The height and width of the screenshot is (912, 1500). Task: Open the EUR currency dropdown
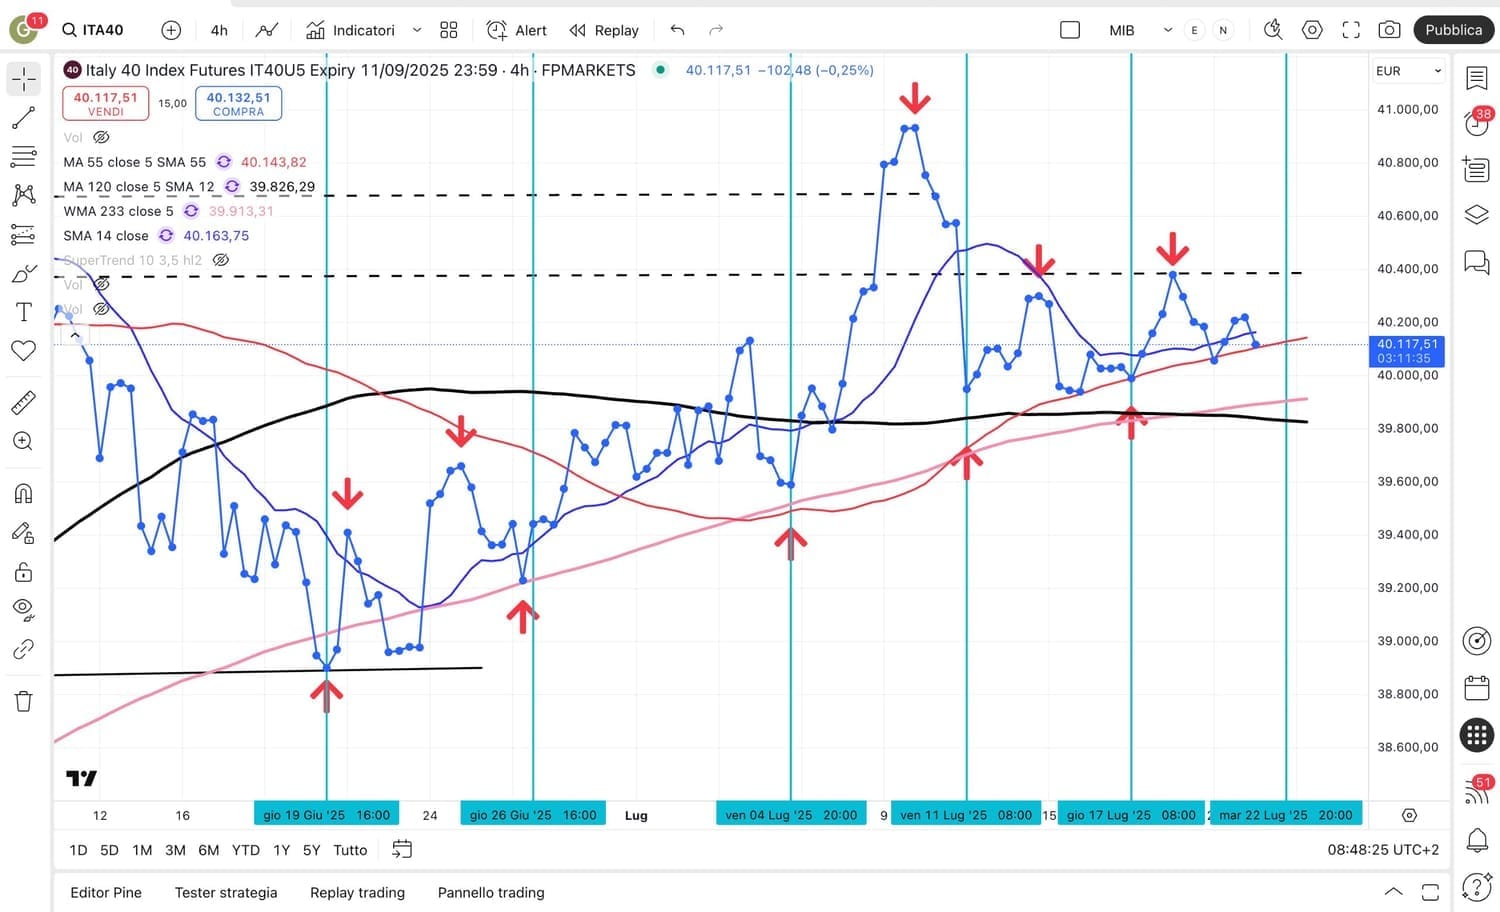coord(1408,71)
